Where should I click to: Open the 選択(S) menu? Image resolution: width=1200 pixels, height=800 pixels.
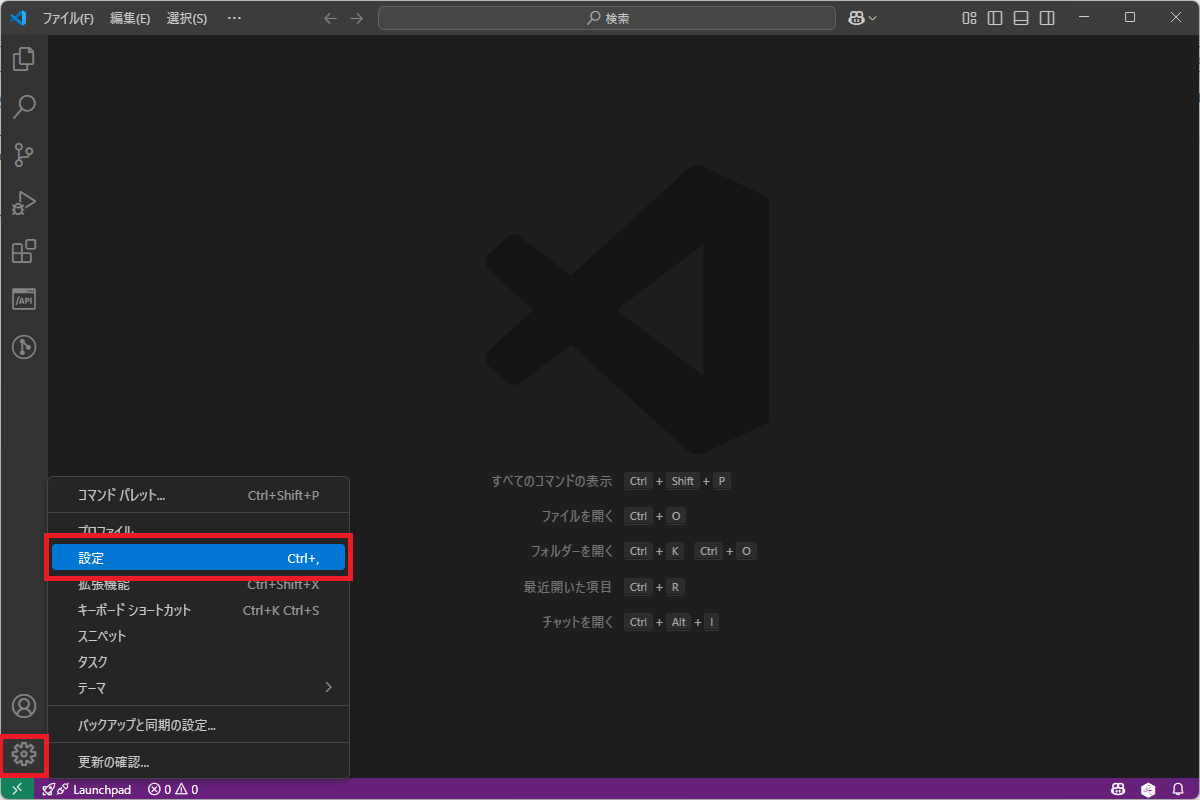(187, 18)
